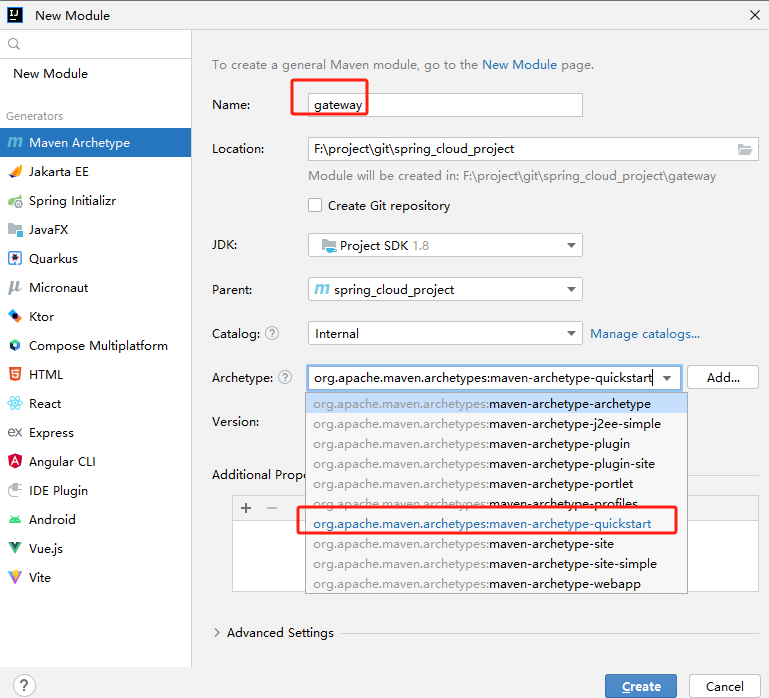Click the HTML generator icon
The width and height of the screenshot is (769, 698).
pyautogui.click(x=15, y=374)
